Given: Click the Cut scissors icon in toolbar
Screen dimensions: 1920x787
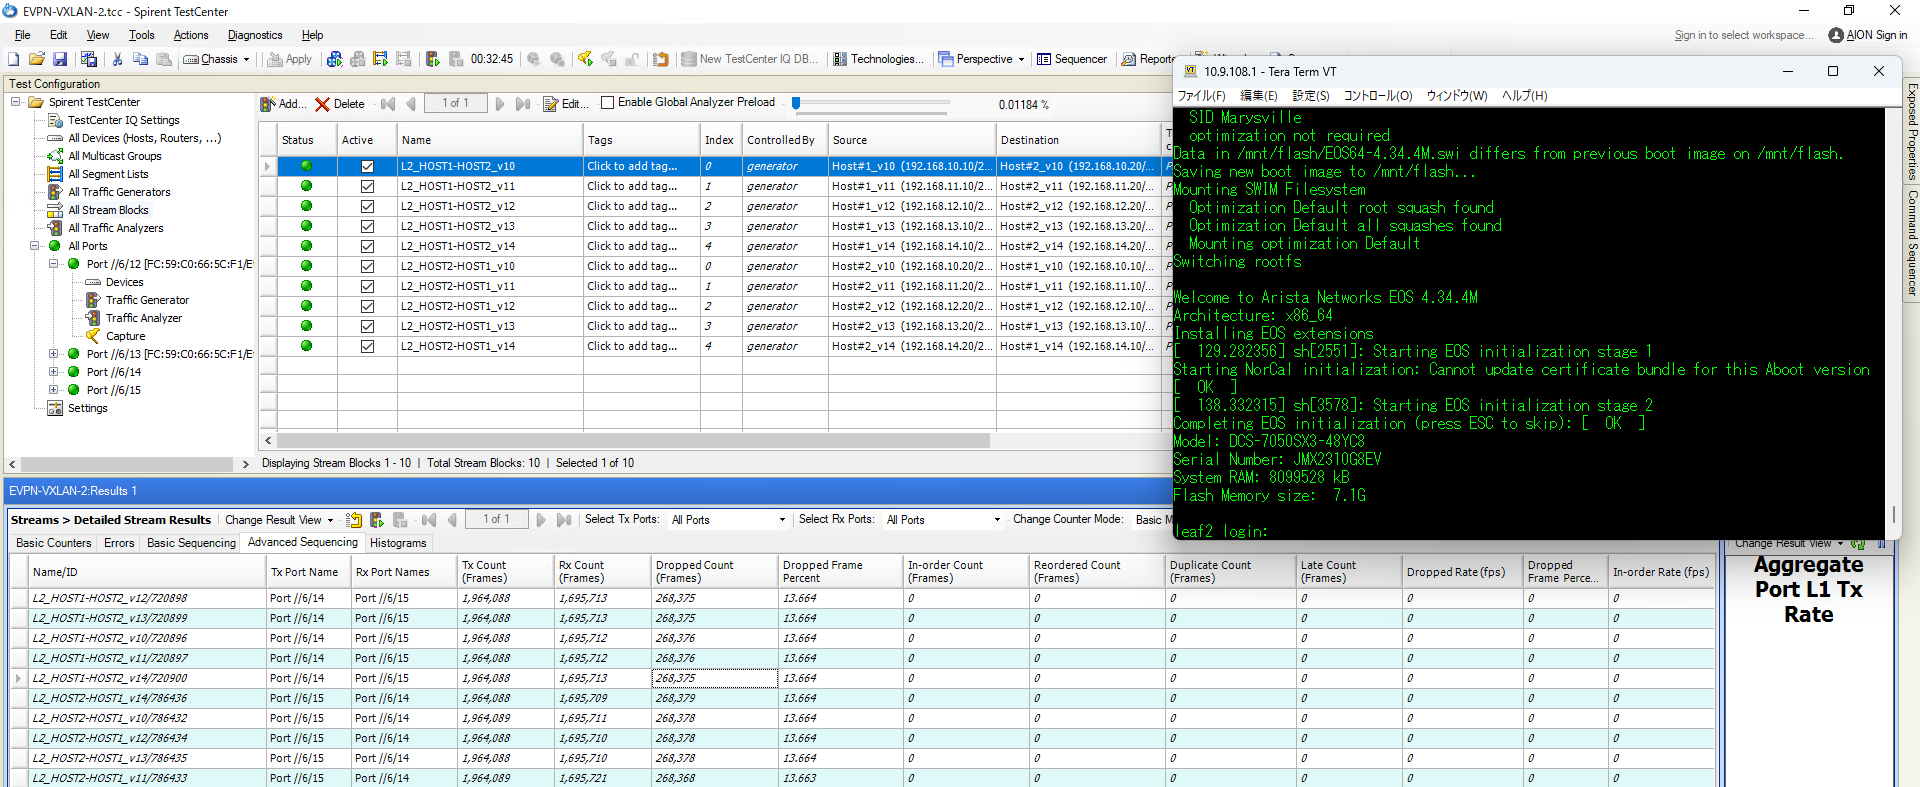Looking at the screenshot, I should [x=117, y=59].
